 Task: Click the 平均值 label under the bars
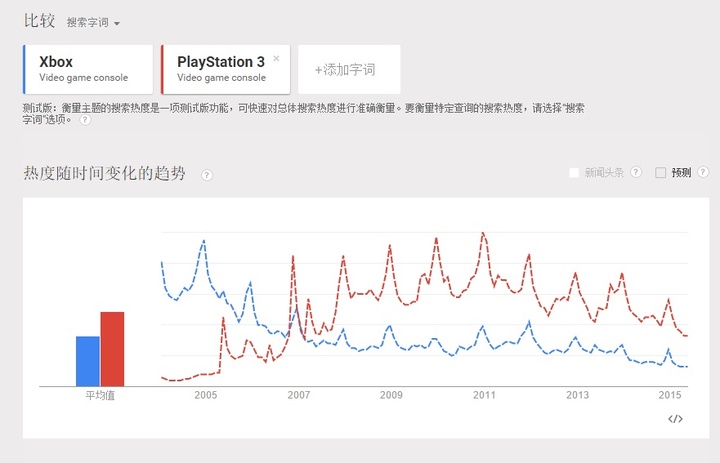[x=100, y=396]
